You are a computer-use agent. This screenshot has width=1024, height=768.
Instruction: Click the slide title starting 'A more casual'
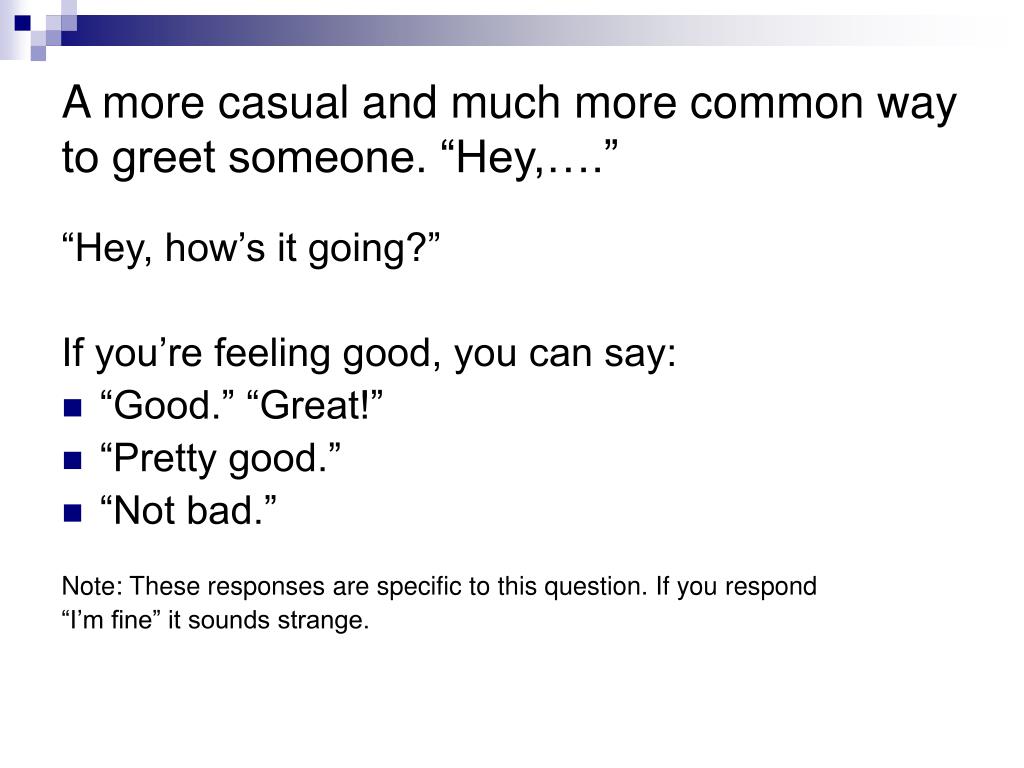(x=509, y=130)
